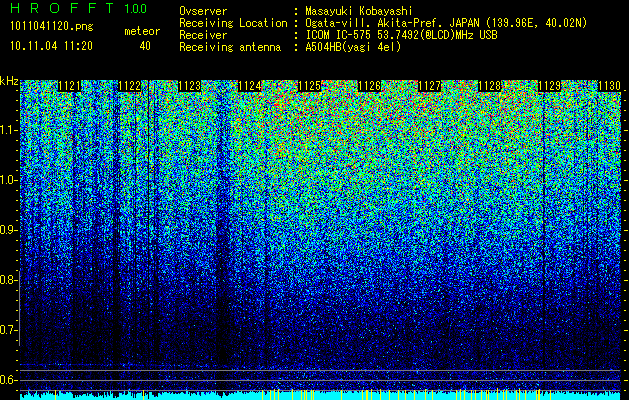Click the 1.1 frequency axis label
Viewport: 629px width, 400px height.
[9, 130]
